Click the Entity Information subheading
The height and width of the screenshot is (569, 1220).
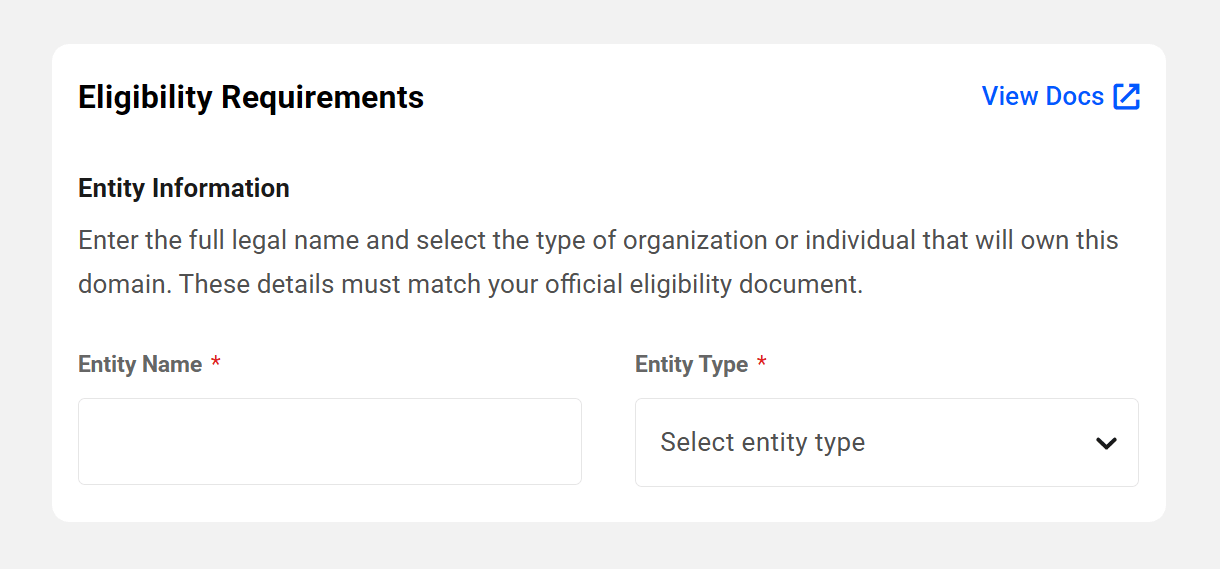click(184, 188)
